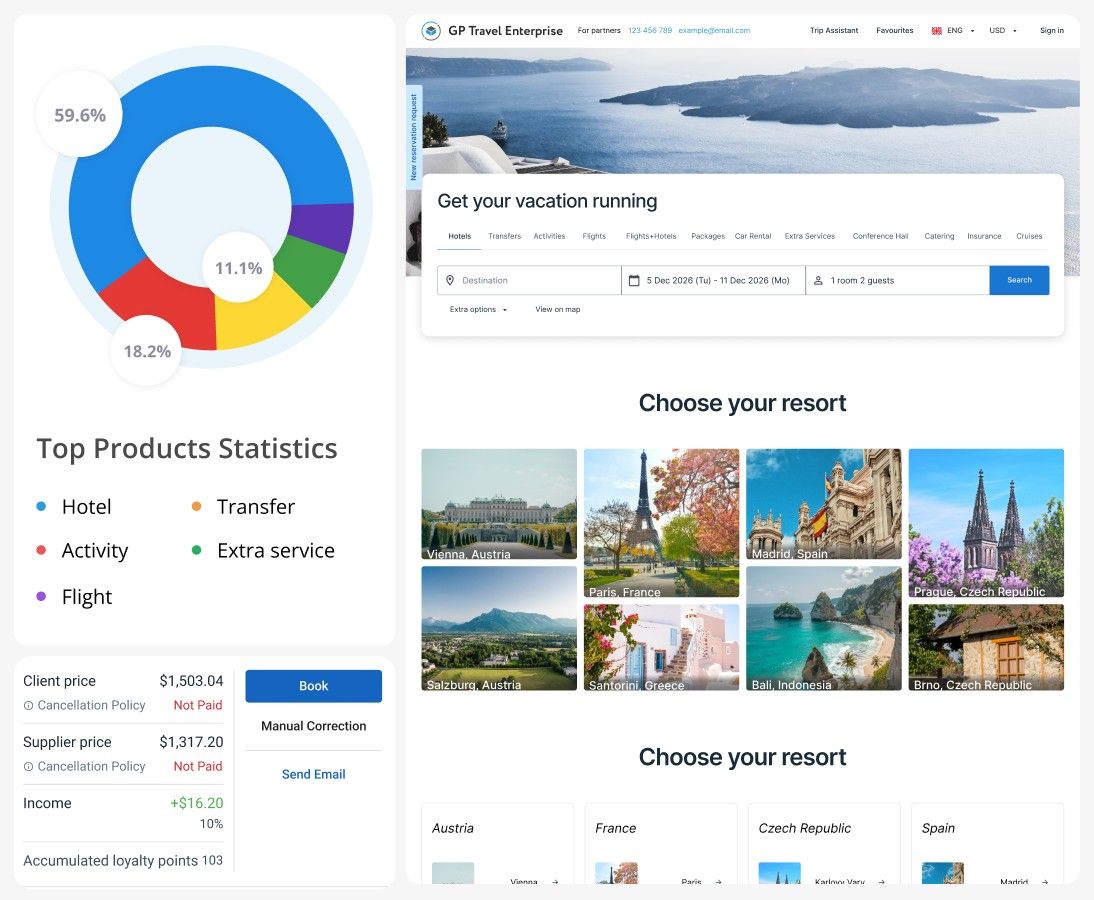This screenshot has width=1094, height=900.
Task: Click the destination pin icon
Action: point(450,280)
